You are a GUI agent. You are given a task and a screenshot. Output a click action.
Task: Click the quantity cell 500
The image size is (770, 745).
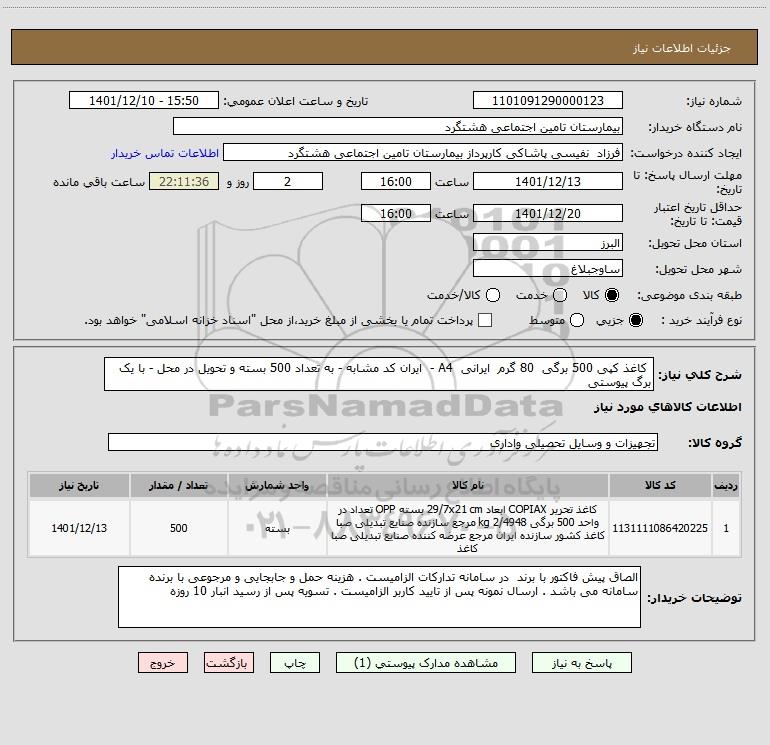pyautogui.click(x=178, y=528)
